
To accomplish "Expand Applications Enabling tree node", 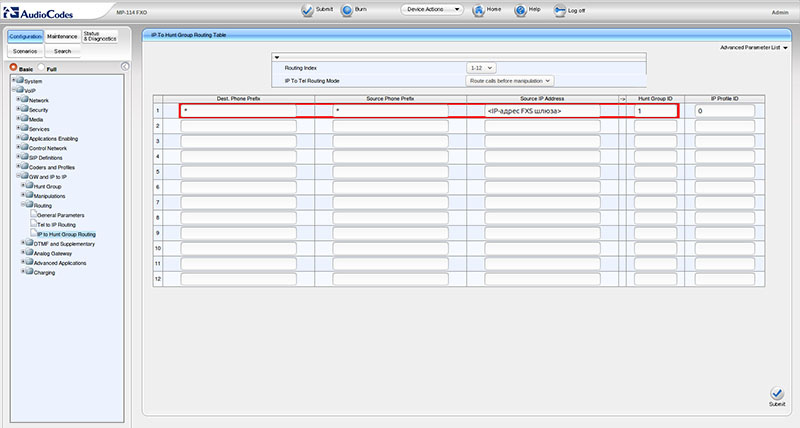I will (x=18, y=138).
